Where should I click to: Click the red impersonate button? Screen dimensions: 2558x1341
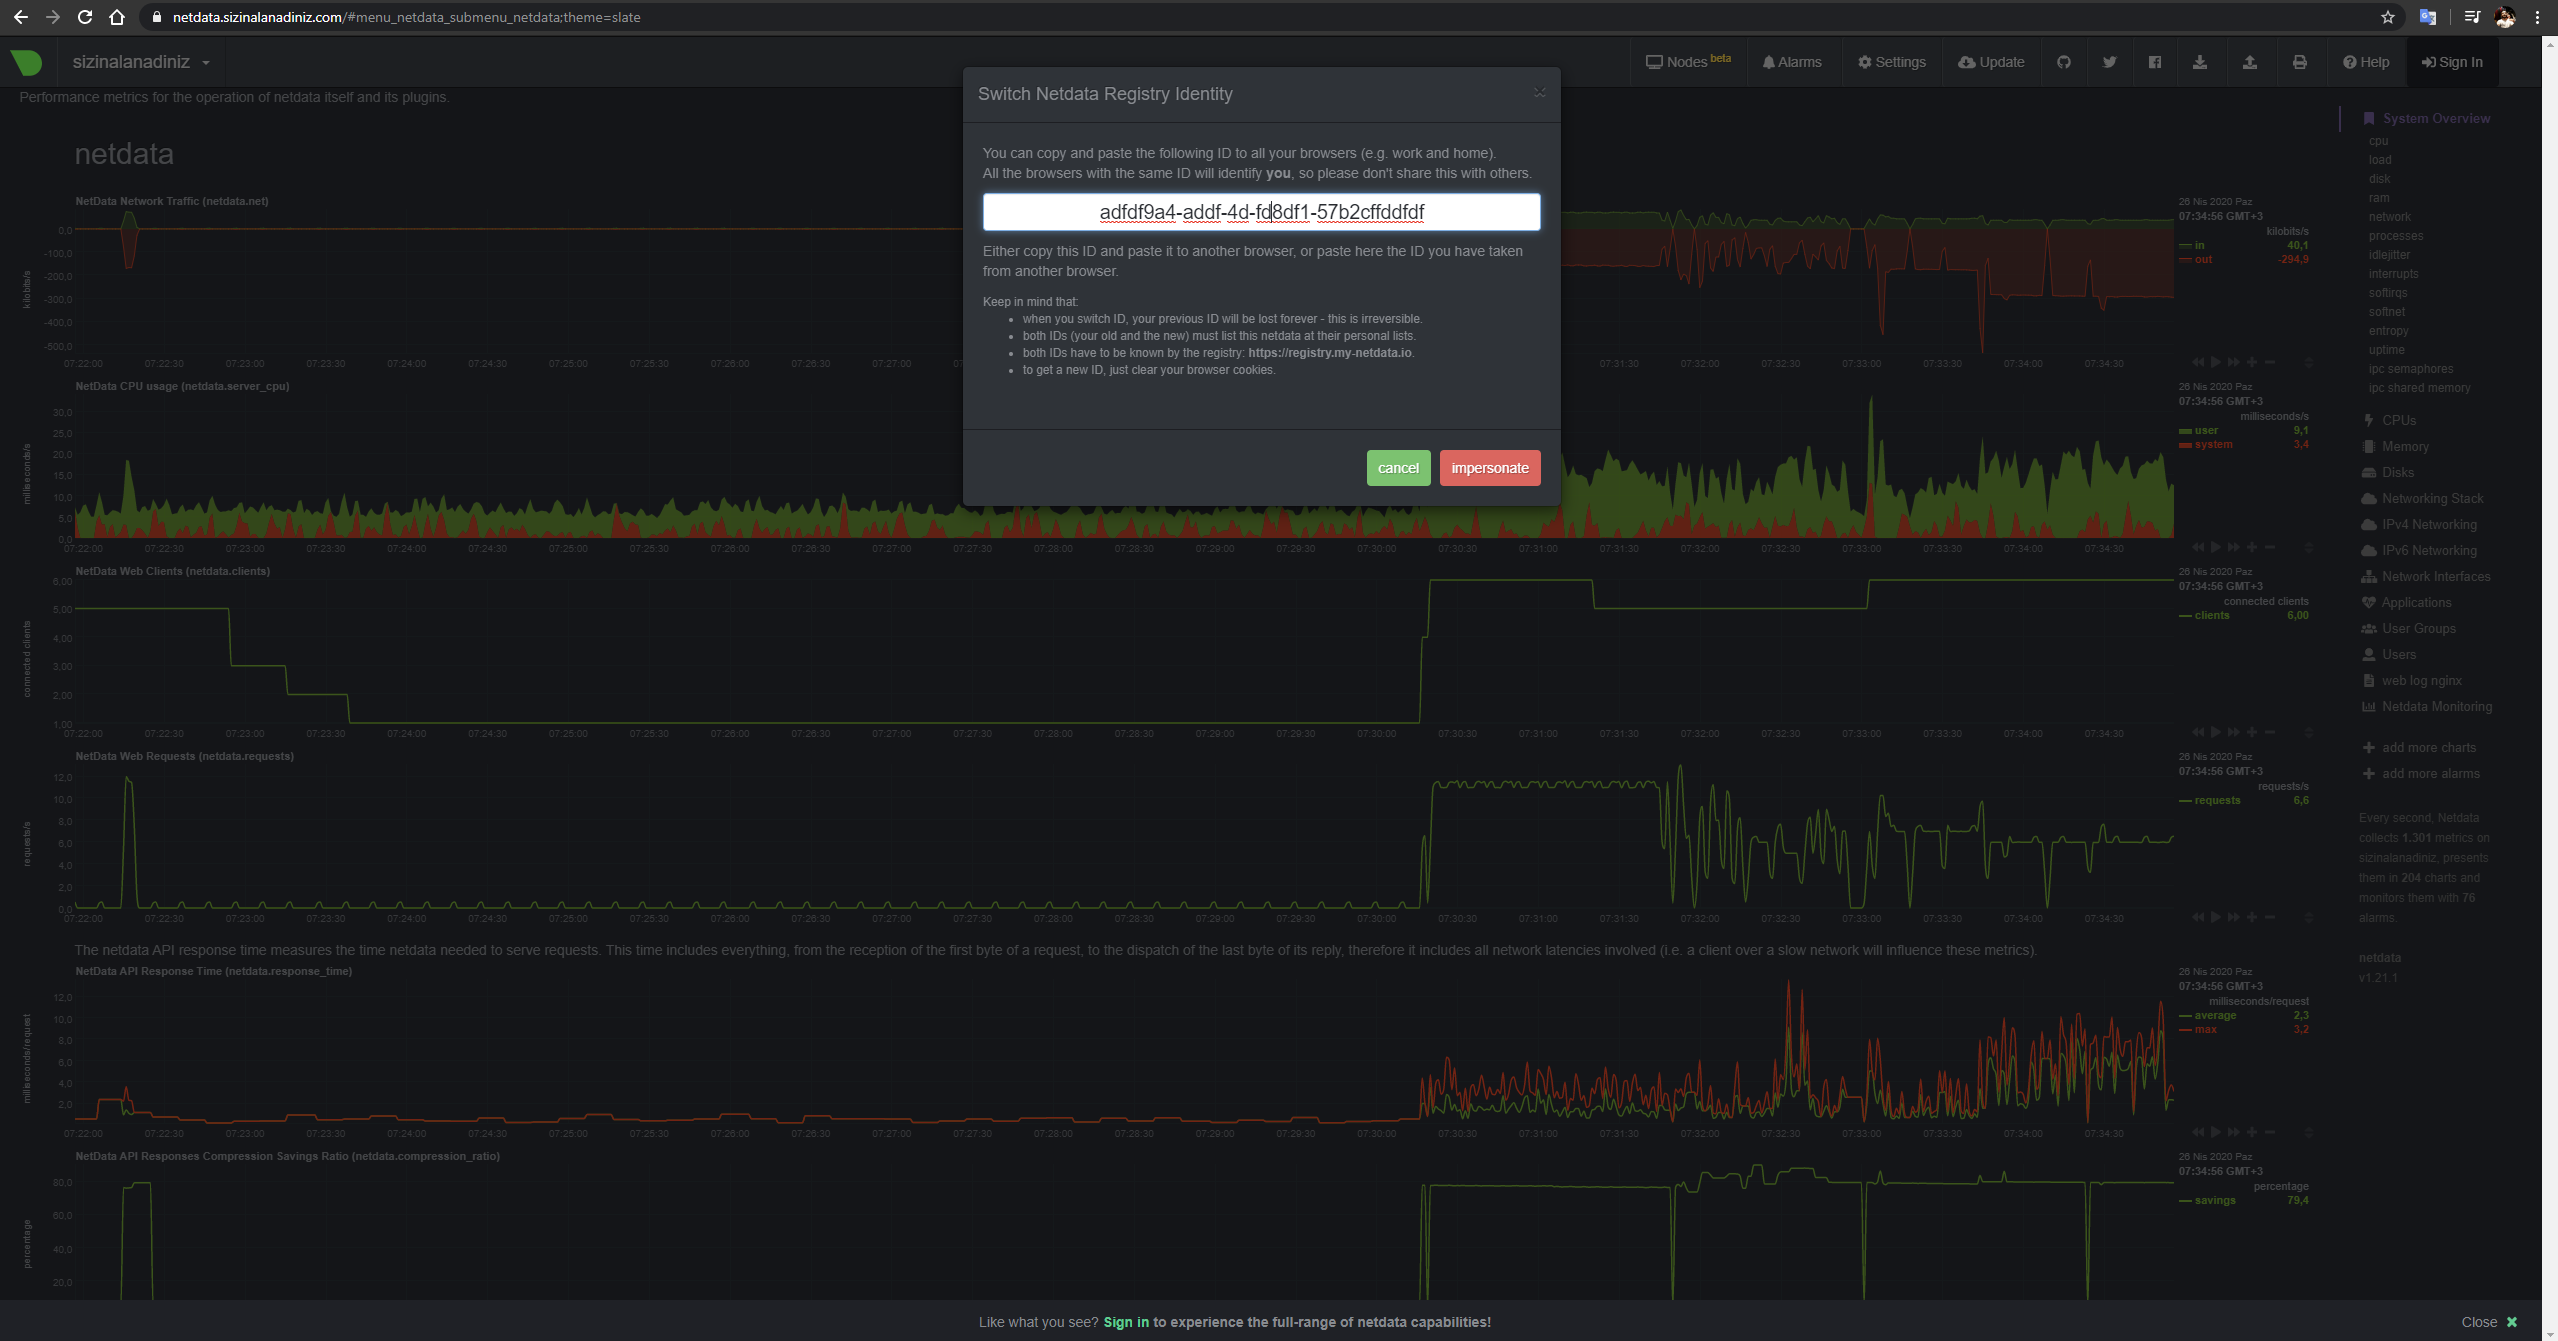pyautogui.click(x=1490, y=468)
